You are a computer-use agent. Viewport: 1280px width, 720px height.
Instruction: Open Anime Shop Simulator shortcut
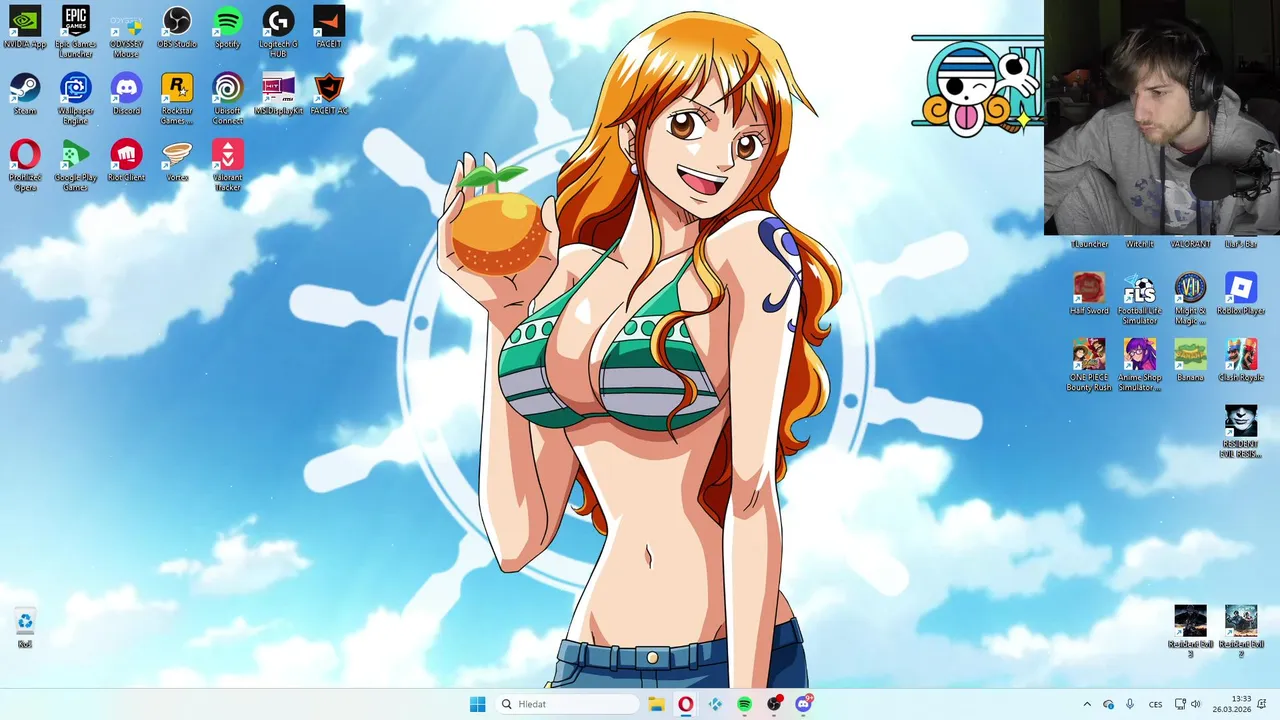1140,365
